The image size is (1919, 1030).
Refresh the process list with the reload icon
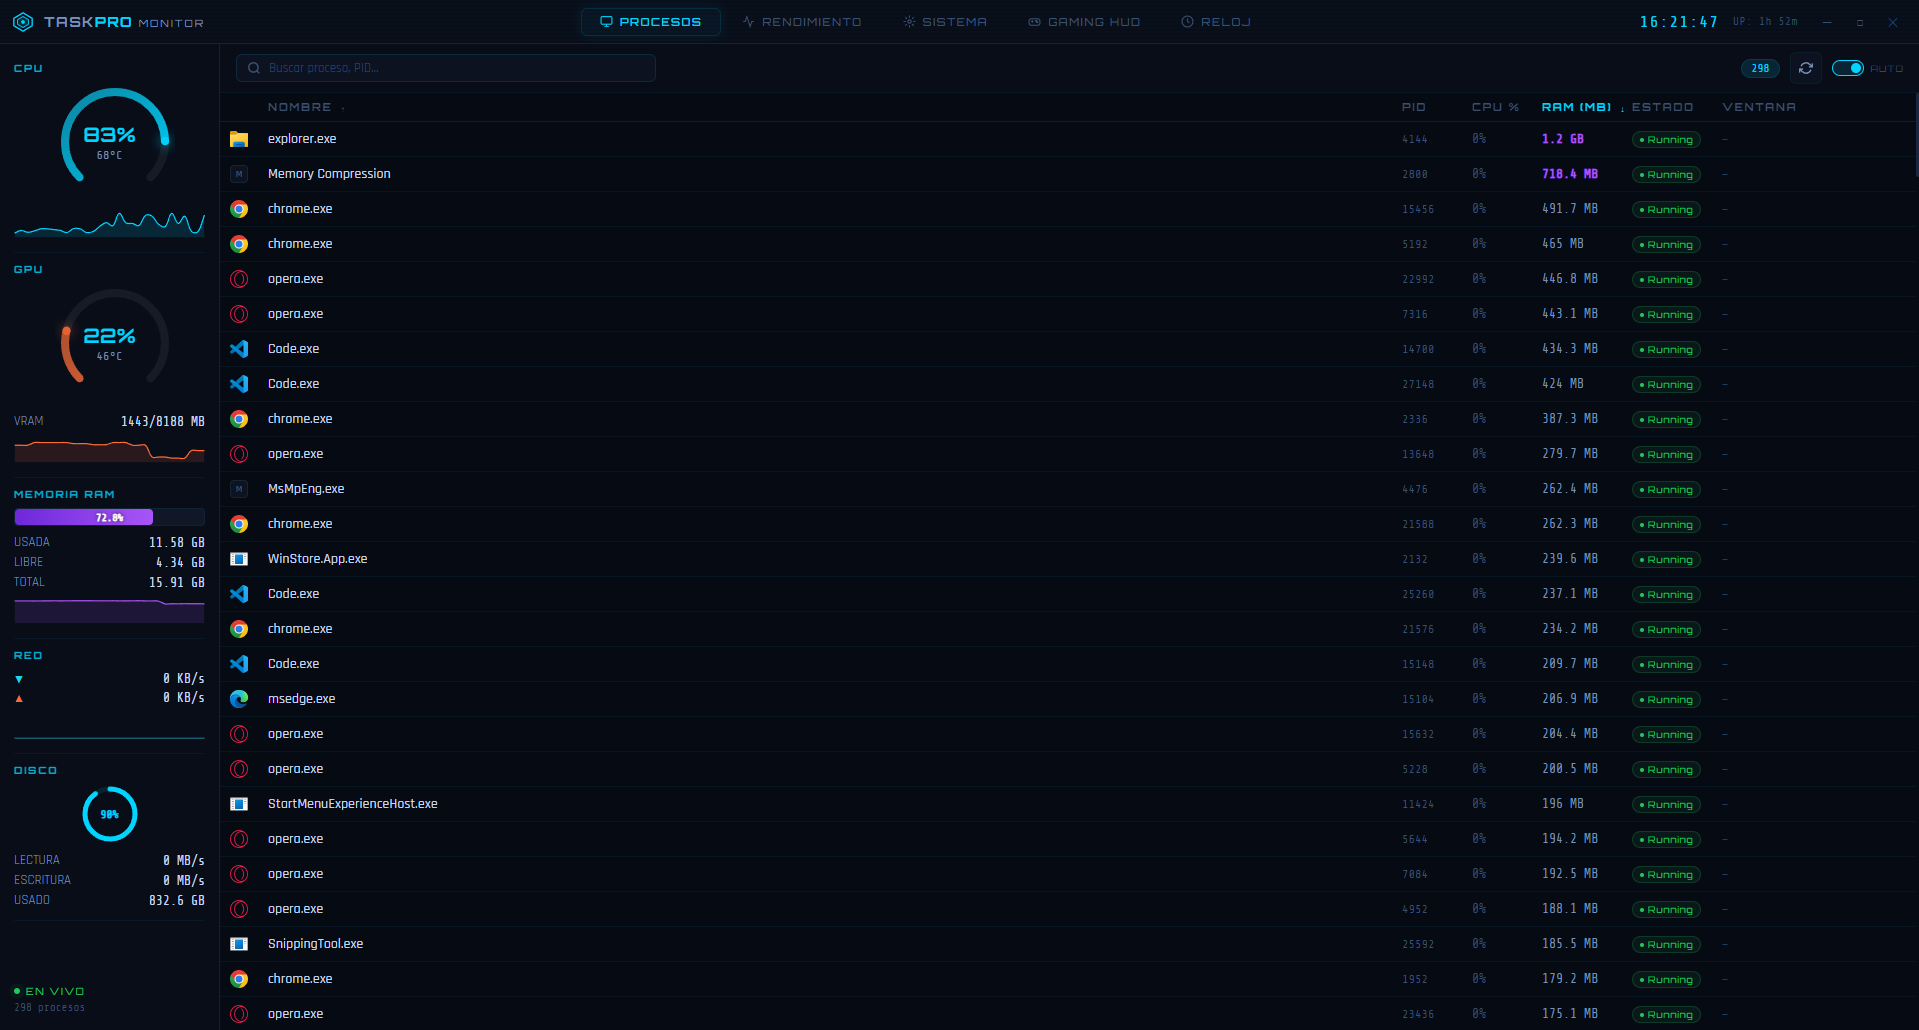coord(1806,68)
